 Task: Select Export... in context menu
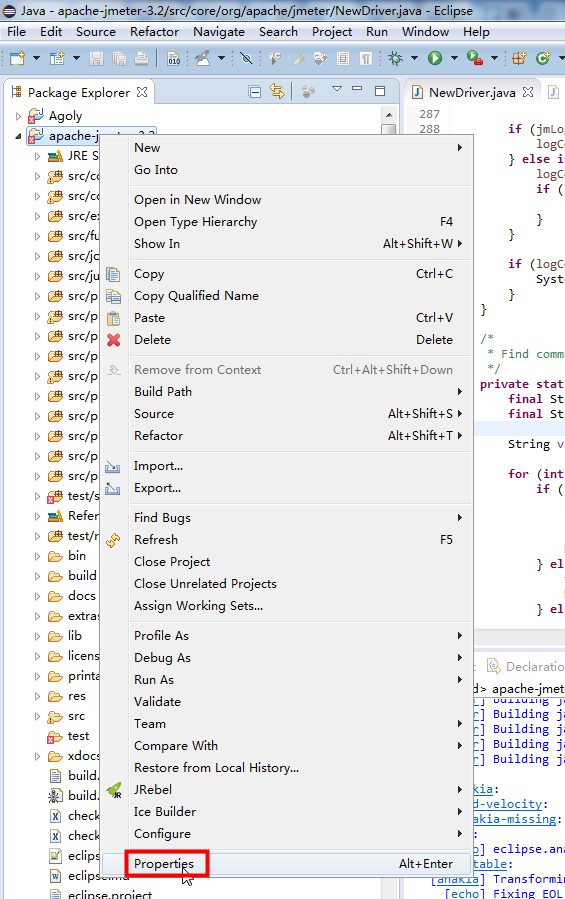[x=287, y=488]
